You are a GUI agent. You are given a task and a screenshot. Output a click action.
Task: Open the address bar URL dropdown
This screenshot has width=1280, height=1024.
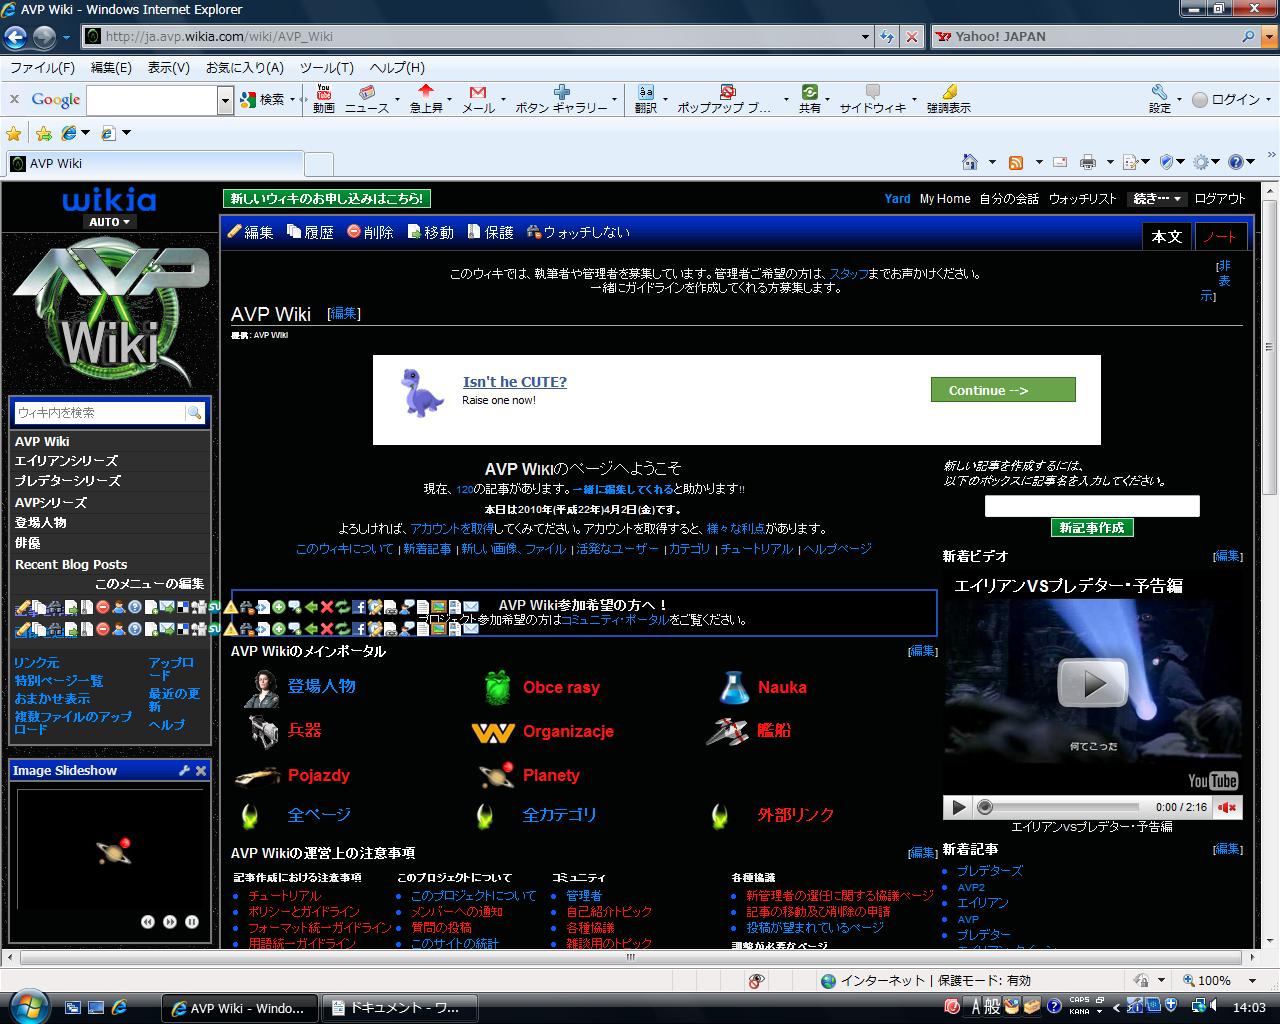click(x=866, y=36)
